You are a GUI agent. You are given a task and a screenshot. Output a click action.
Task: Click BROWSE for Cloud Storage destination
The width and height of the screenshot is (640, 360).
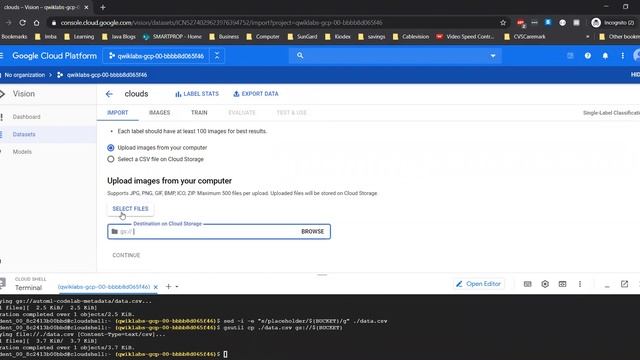coord(312,231)
